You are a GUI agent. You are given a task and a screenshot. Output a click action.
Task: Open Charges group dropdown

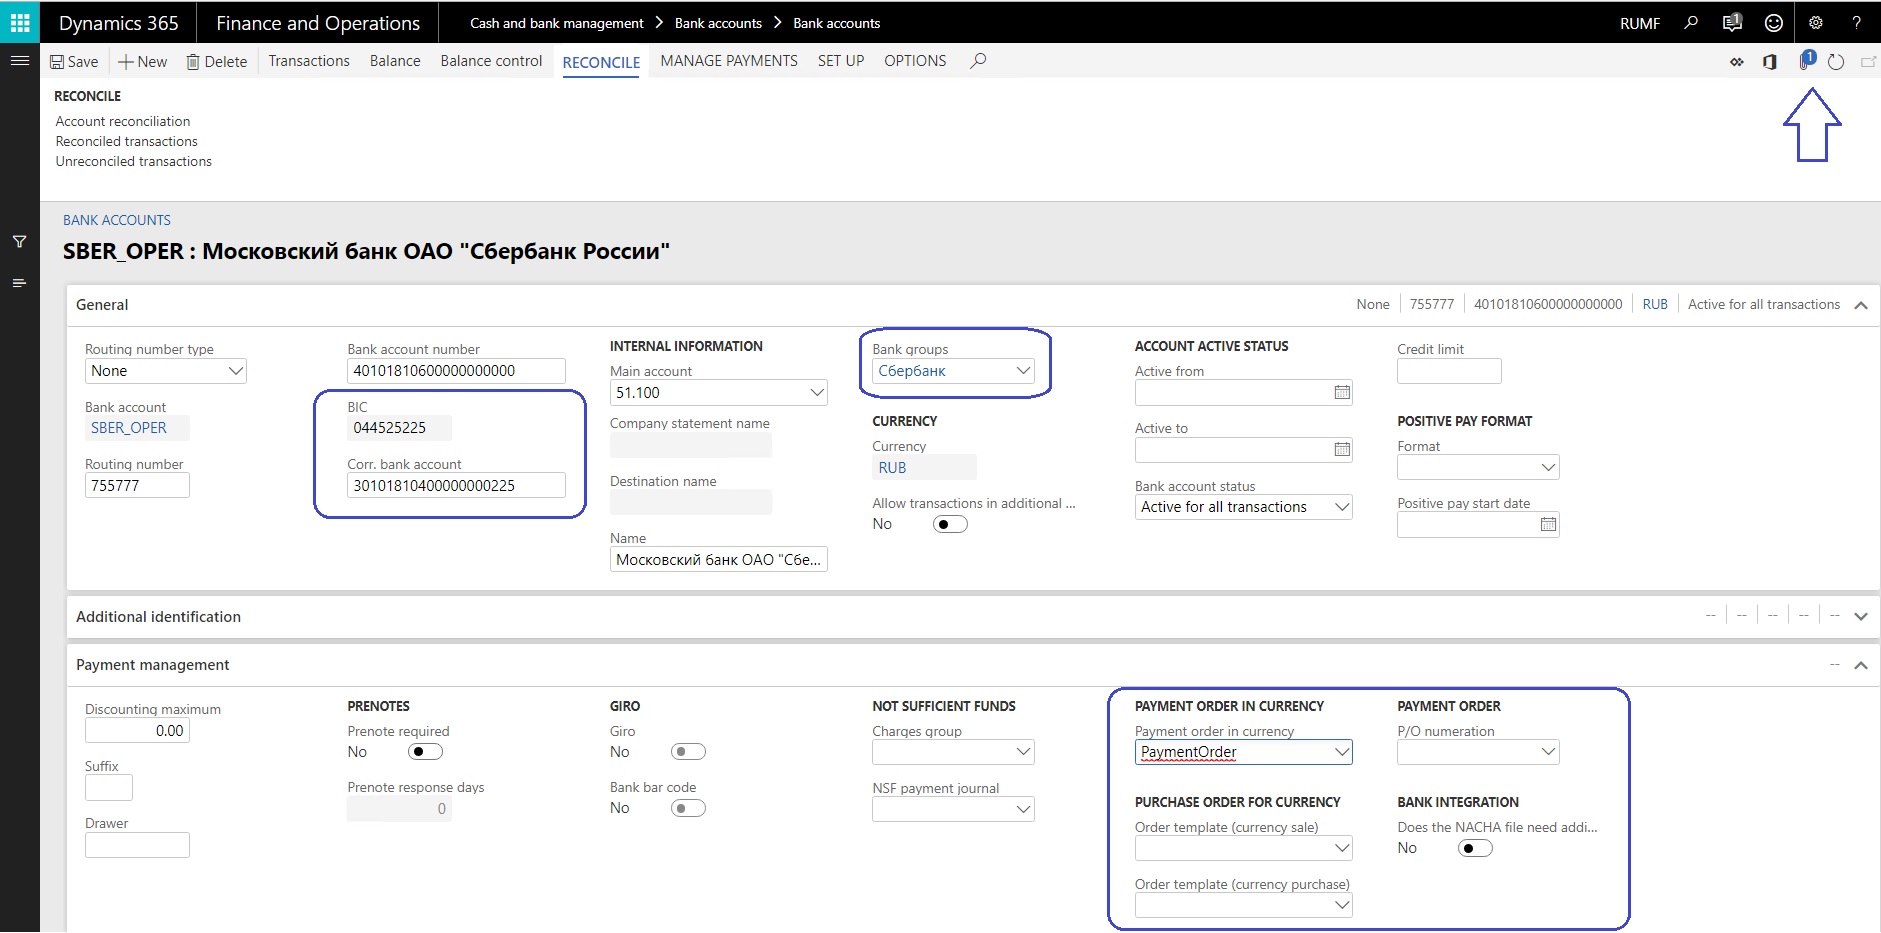(x=1023, y=752)
